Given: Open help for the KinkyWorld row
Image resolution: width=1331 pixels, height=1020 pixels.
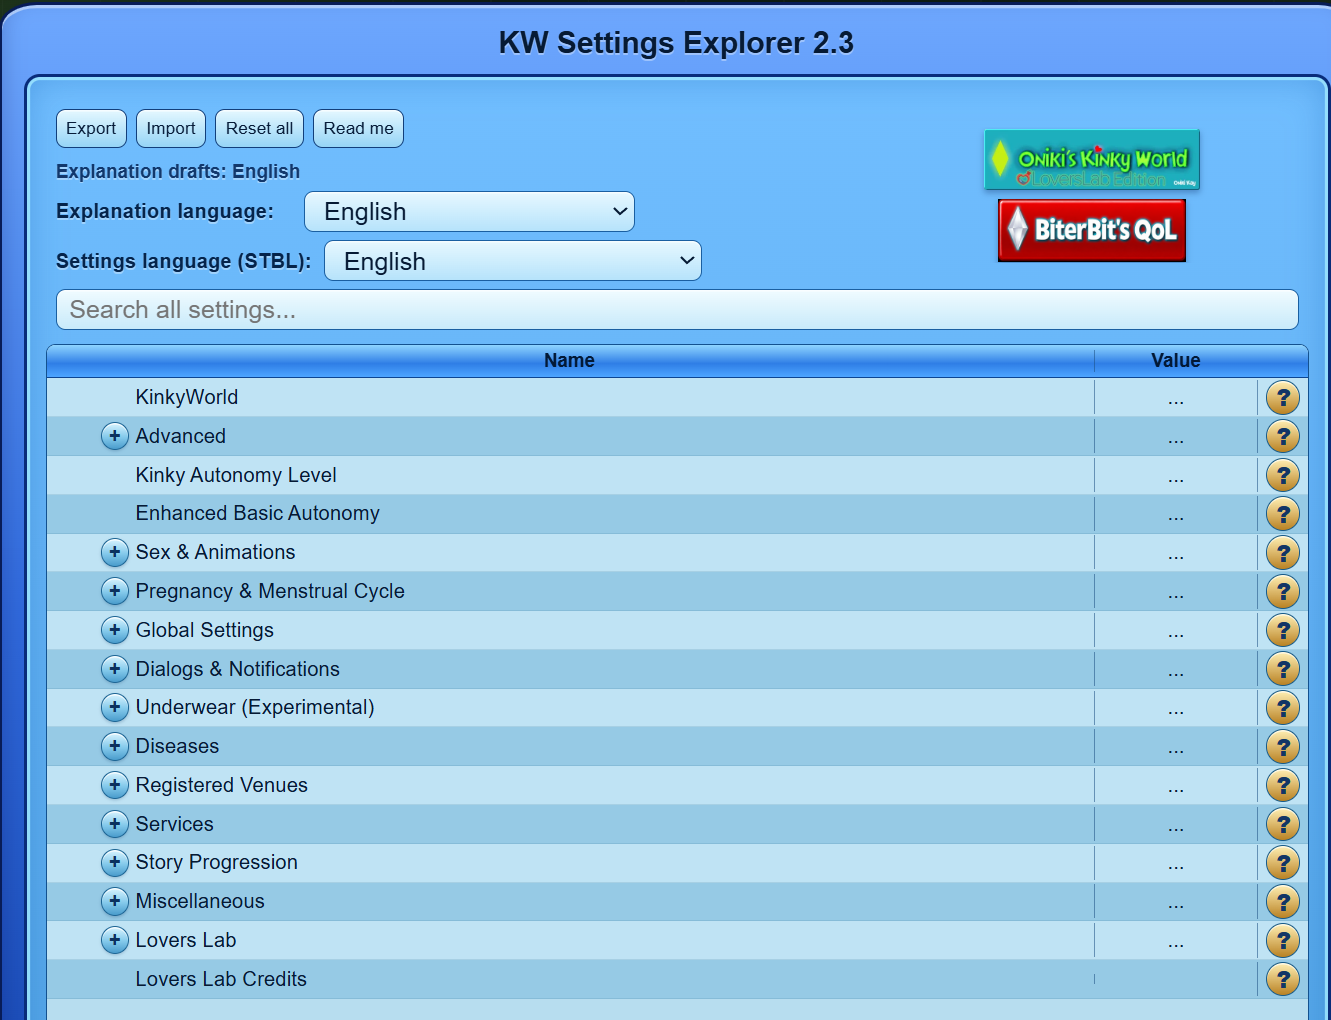Looking at the screenshot, I should 1282,398.
